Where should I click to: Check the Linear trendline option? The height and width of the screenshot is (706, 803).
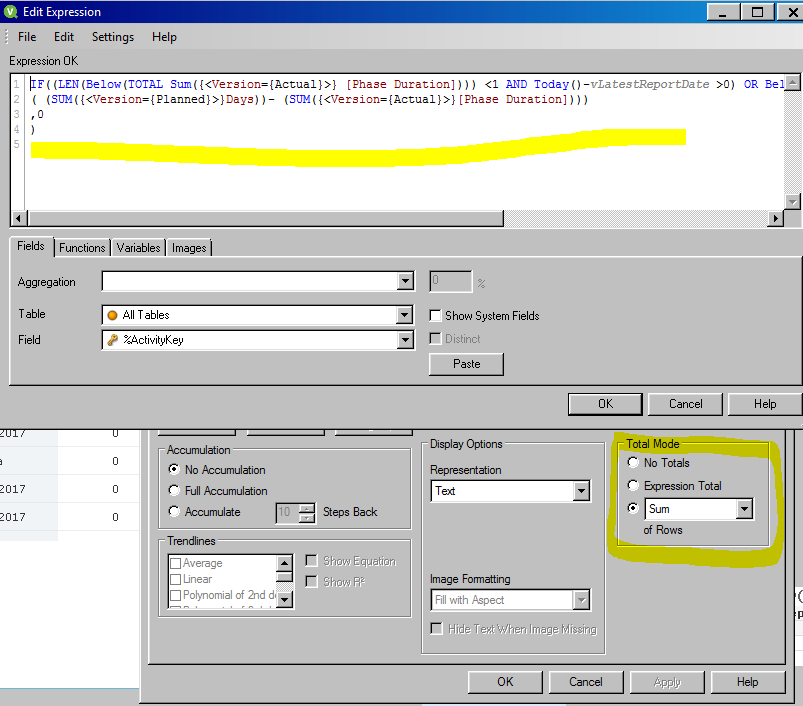(176, 579)
